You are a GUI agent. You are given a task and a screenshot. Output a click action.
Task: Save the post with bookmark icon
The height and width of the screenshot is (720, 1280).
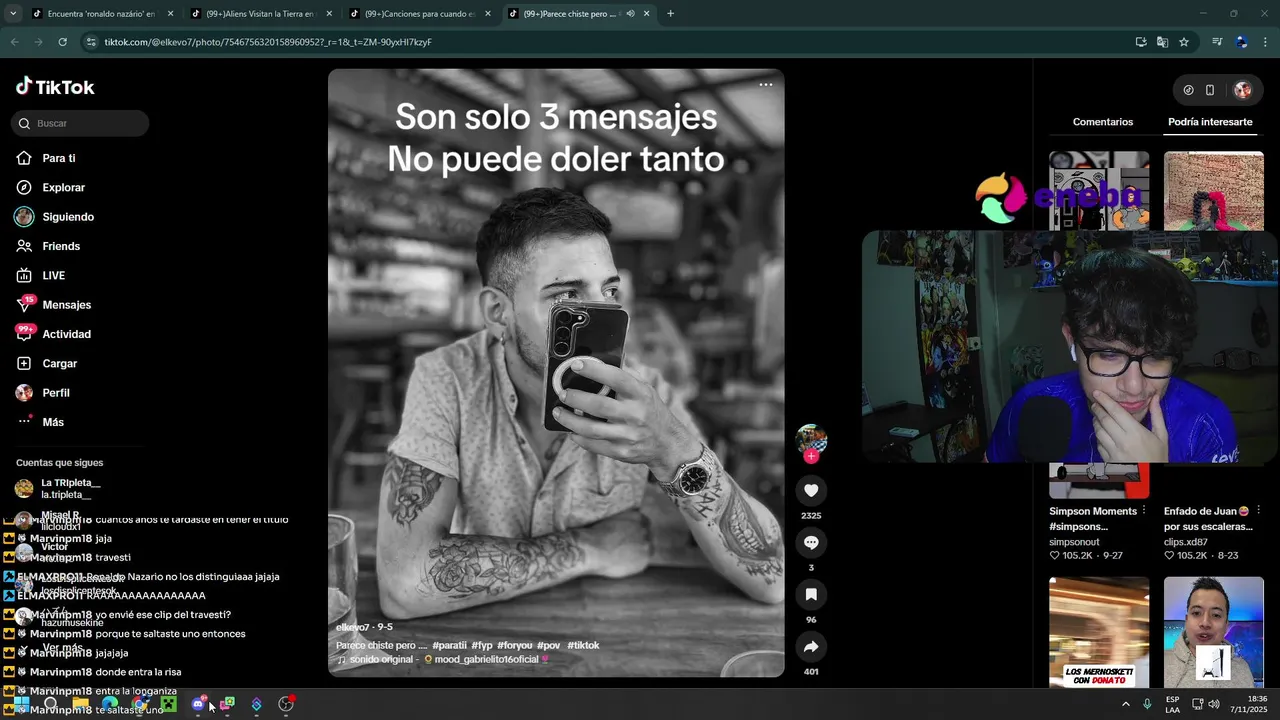[811, 594]
